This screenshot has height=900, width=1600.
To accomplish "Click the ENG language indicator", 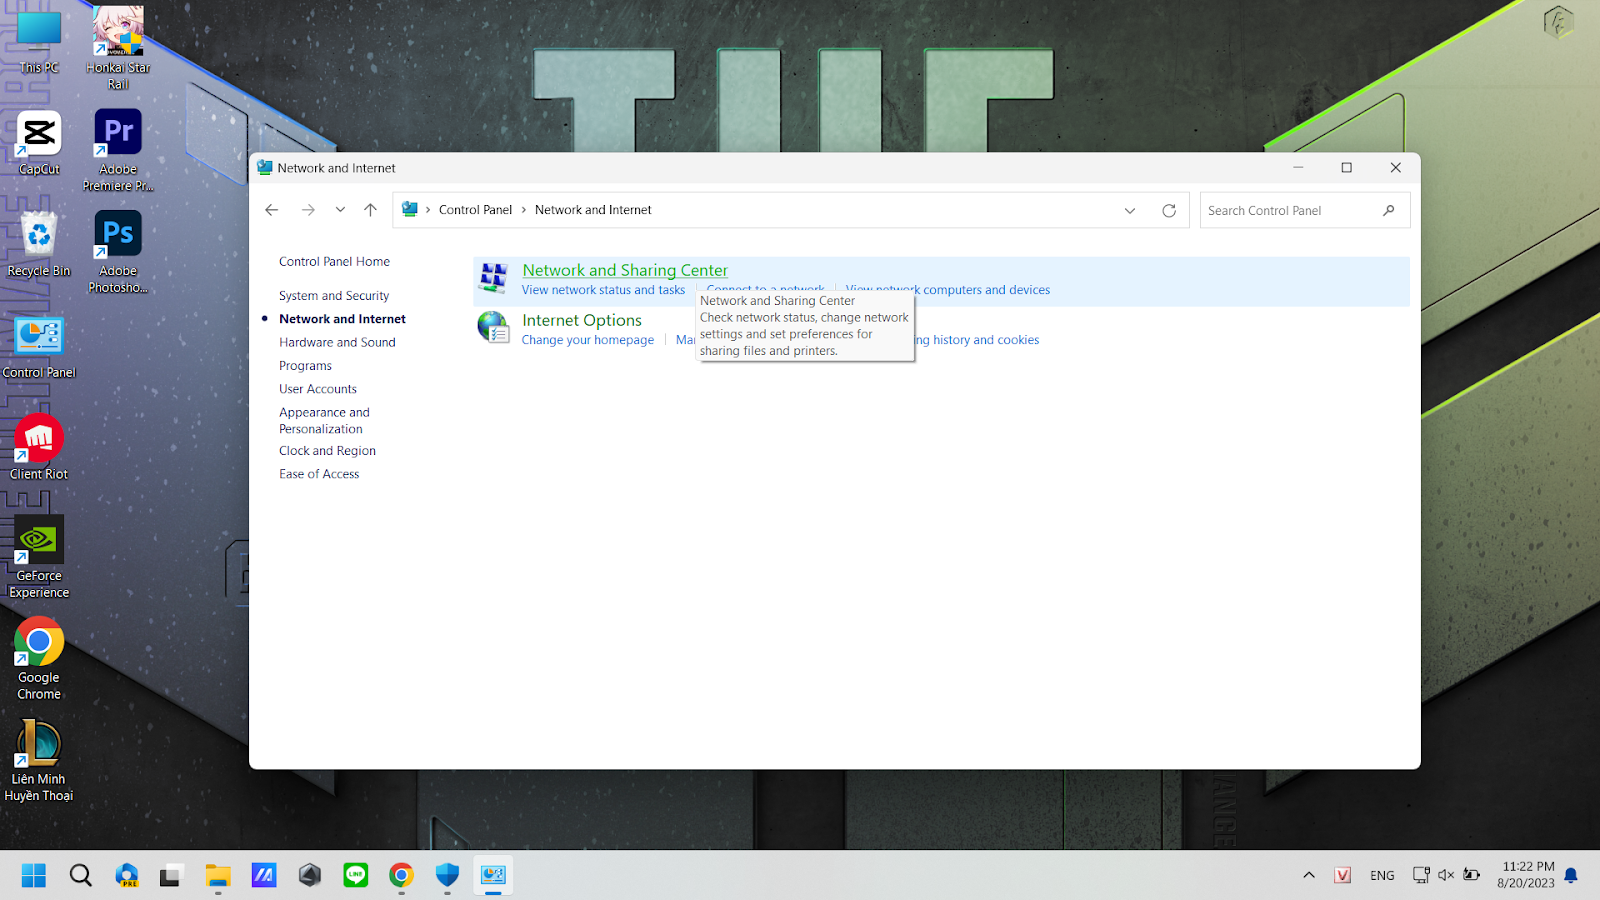I will (x=1382, y=875).
